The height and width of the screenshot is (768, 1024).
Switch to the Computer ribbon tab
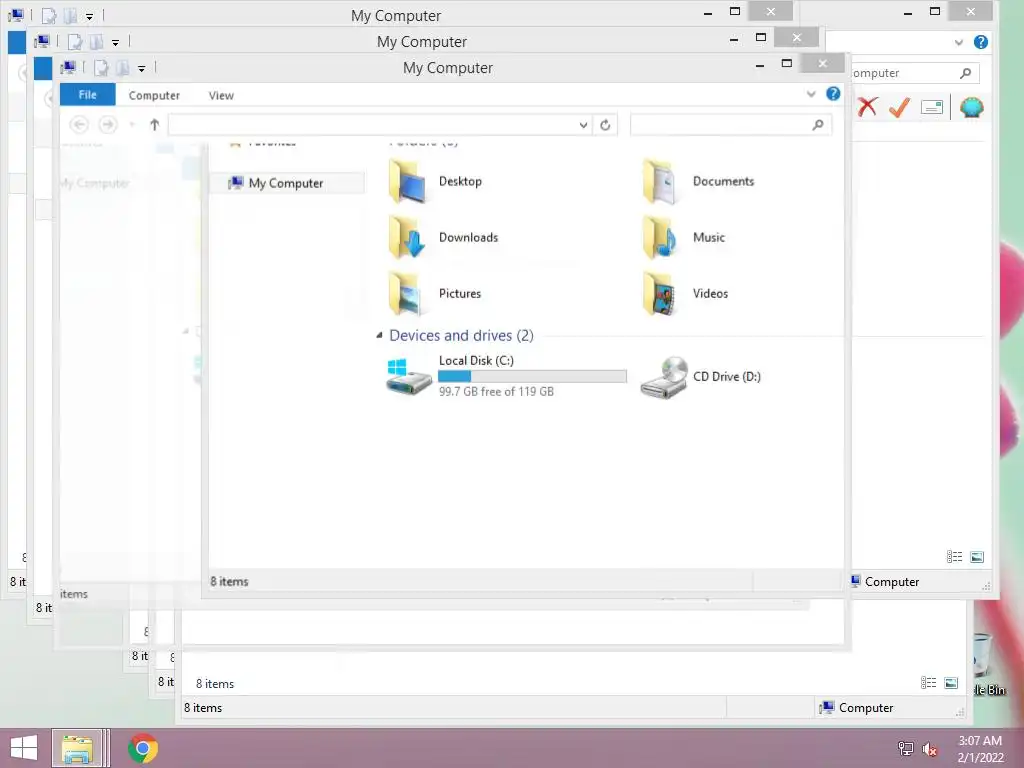tap(154, 95)
